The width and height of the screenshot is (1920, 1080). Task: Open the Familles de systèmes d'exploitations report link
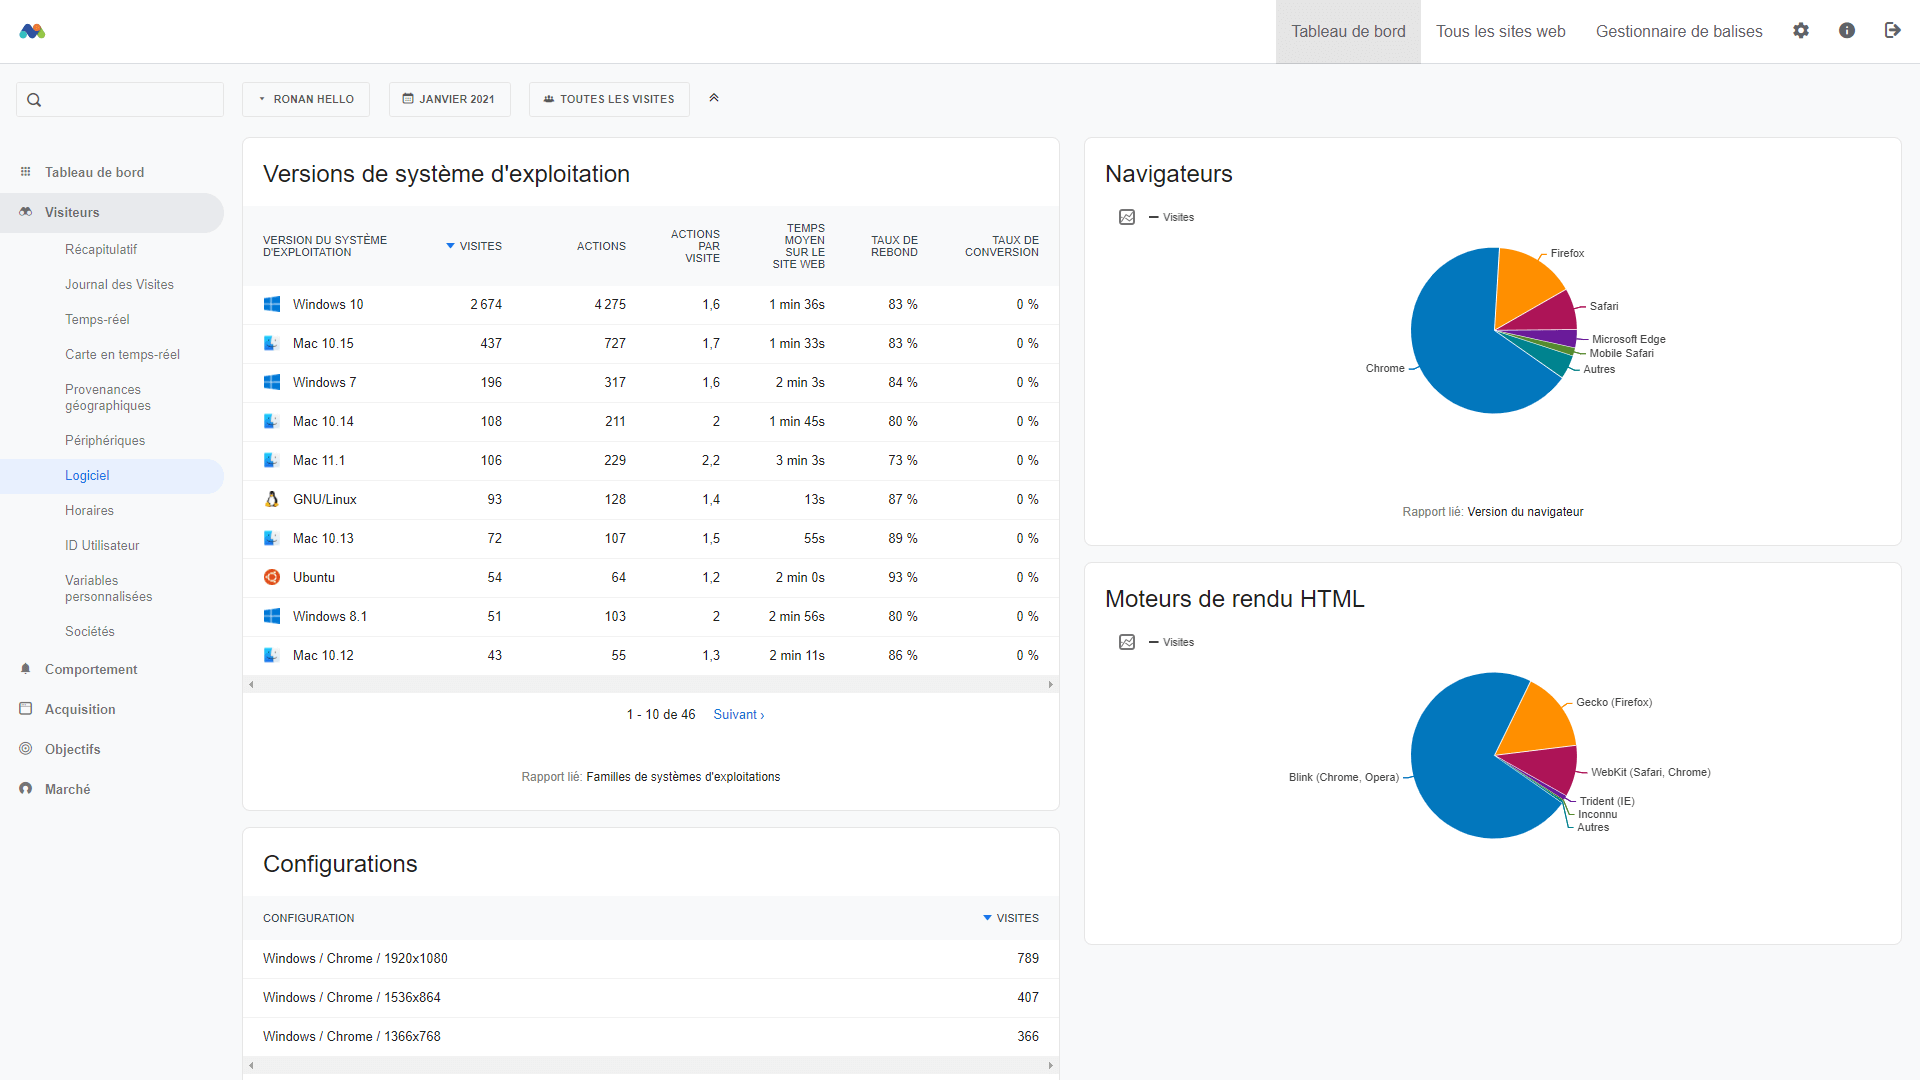click(x=683, y=777)
